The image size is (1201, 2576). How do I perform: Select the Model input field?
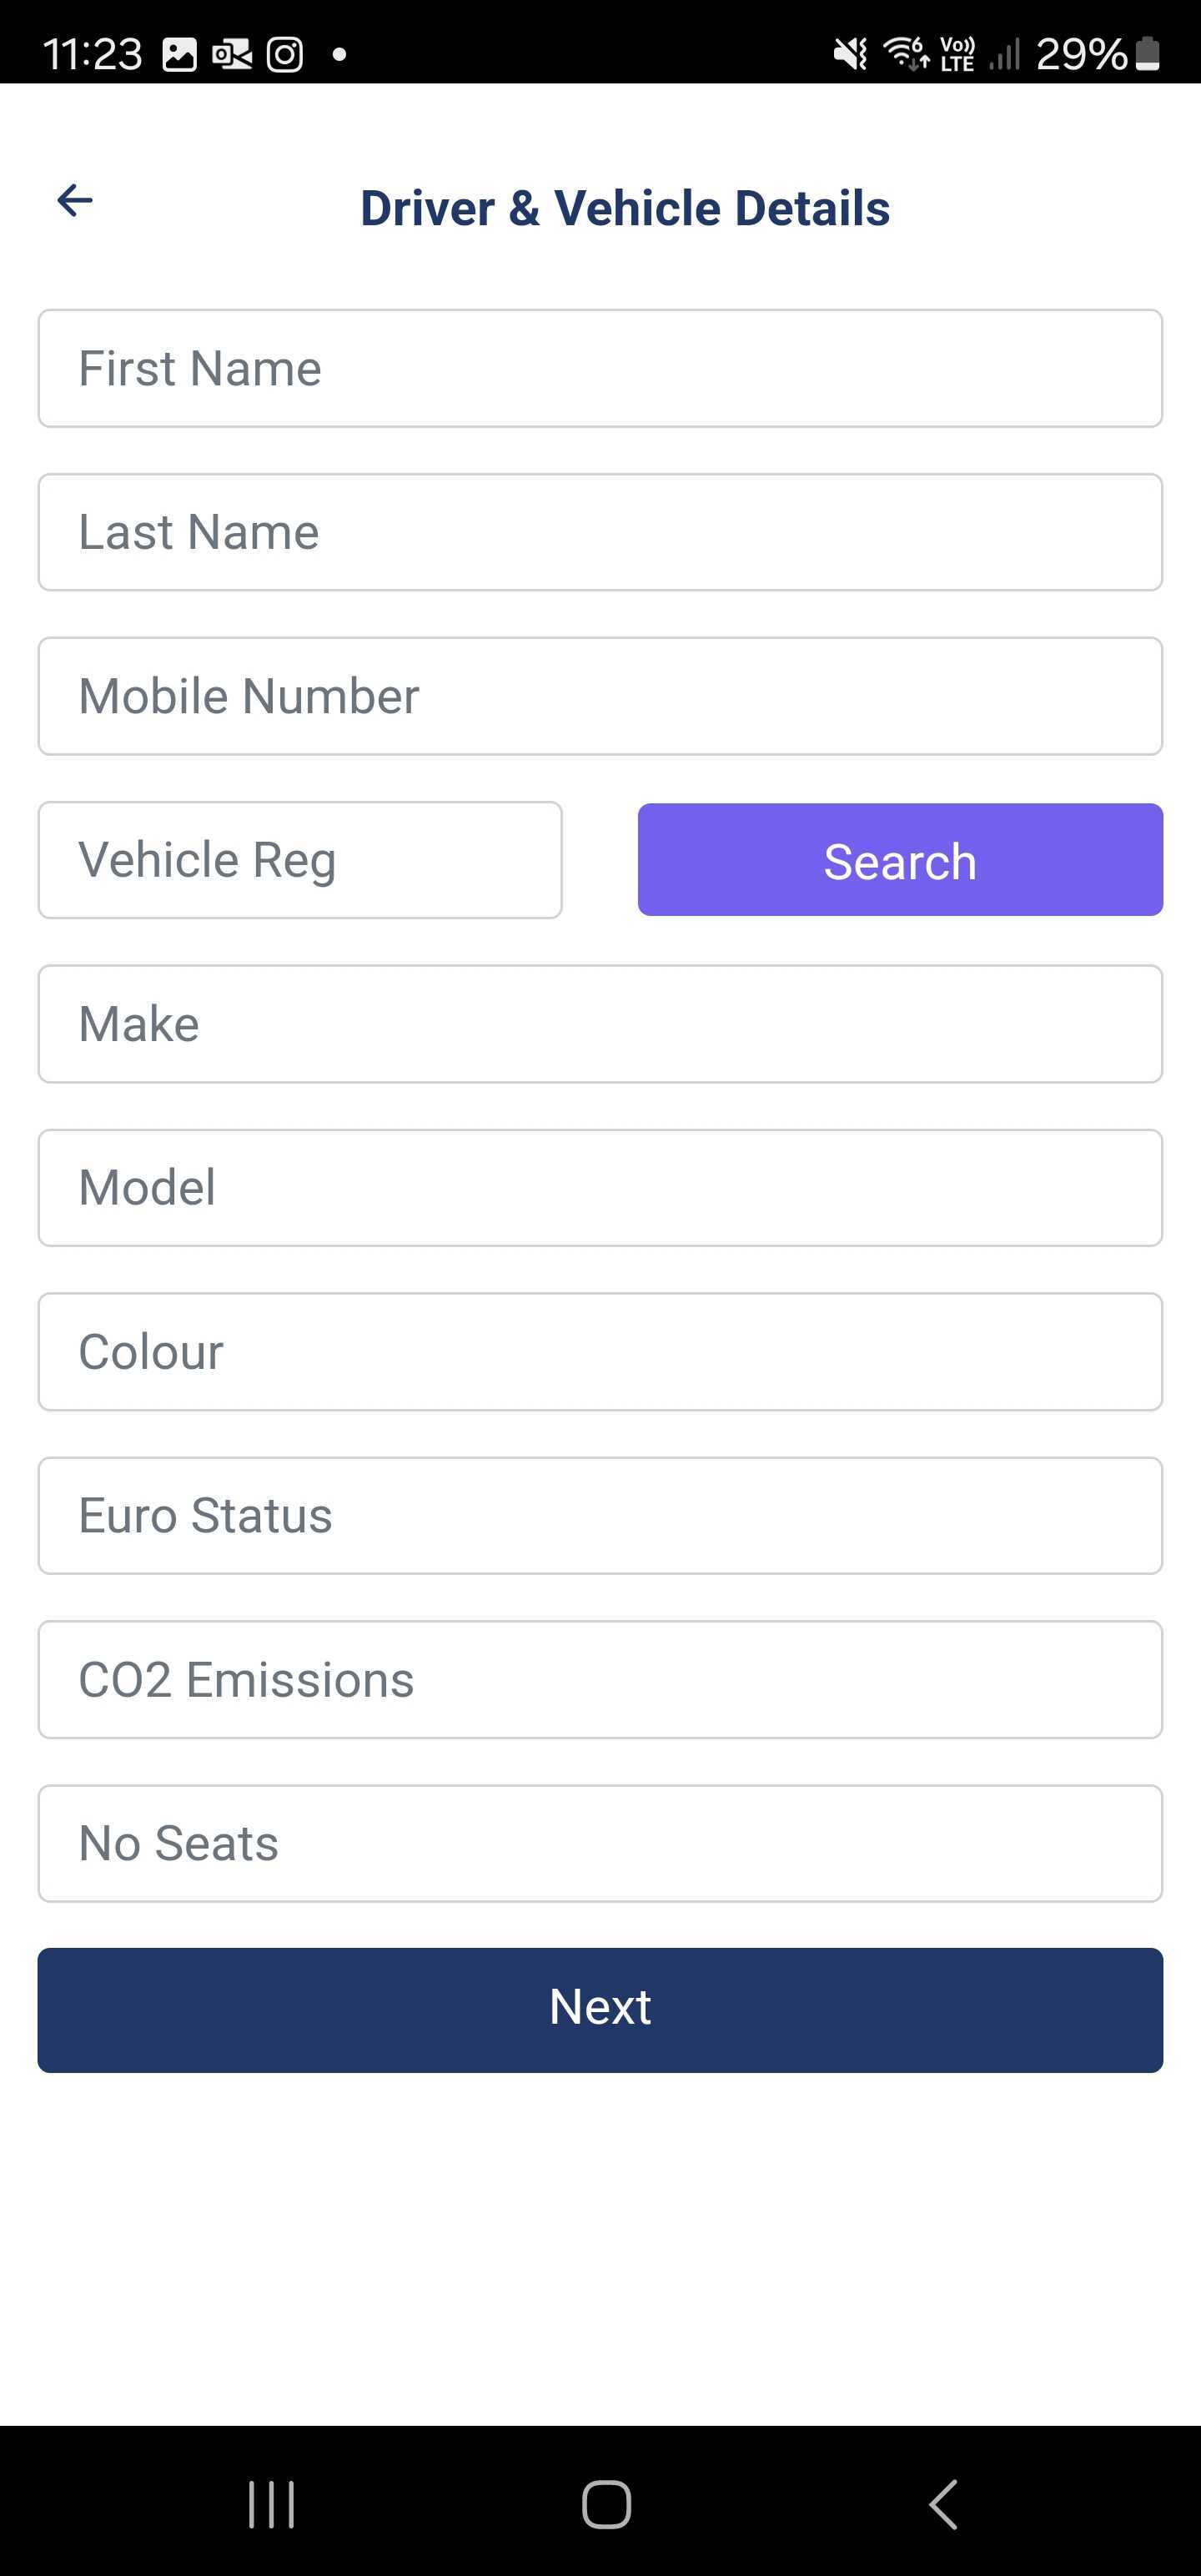tap(600, 1188)
